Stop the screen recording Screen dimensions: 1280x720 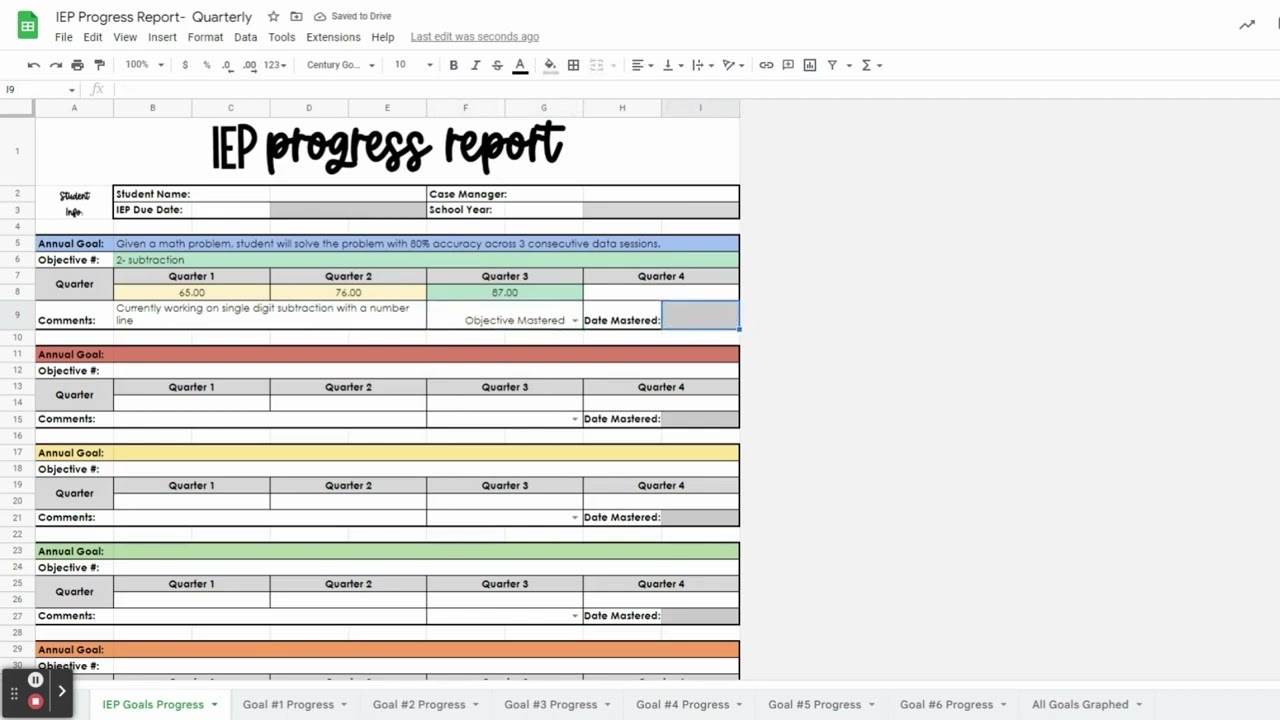pos(35,702)
